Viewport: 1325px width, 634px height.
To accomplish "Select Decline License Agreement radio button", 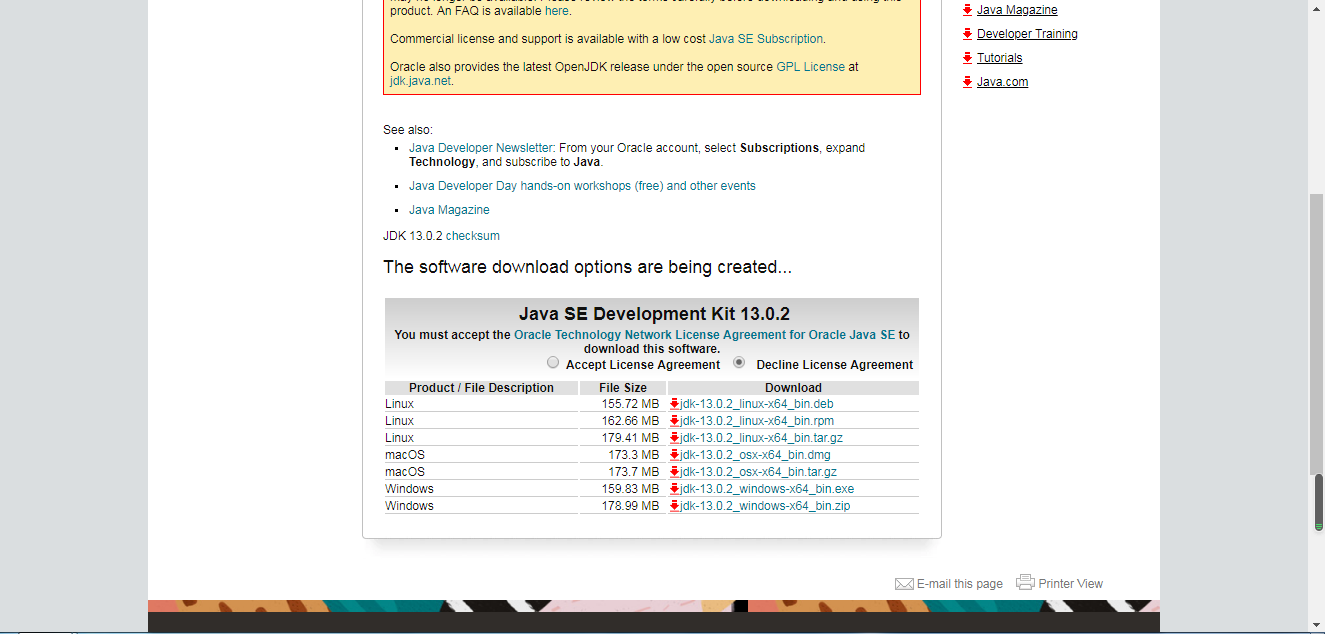I will pyautogui.click(x=739, y=363).
